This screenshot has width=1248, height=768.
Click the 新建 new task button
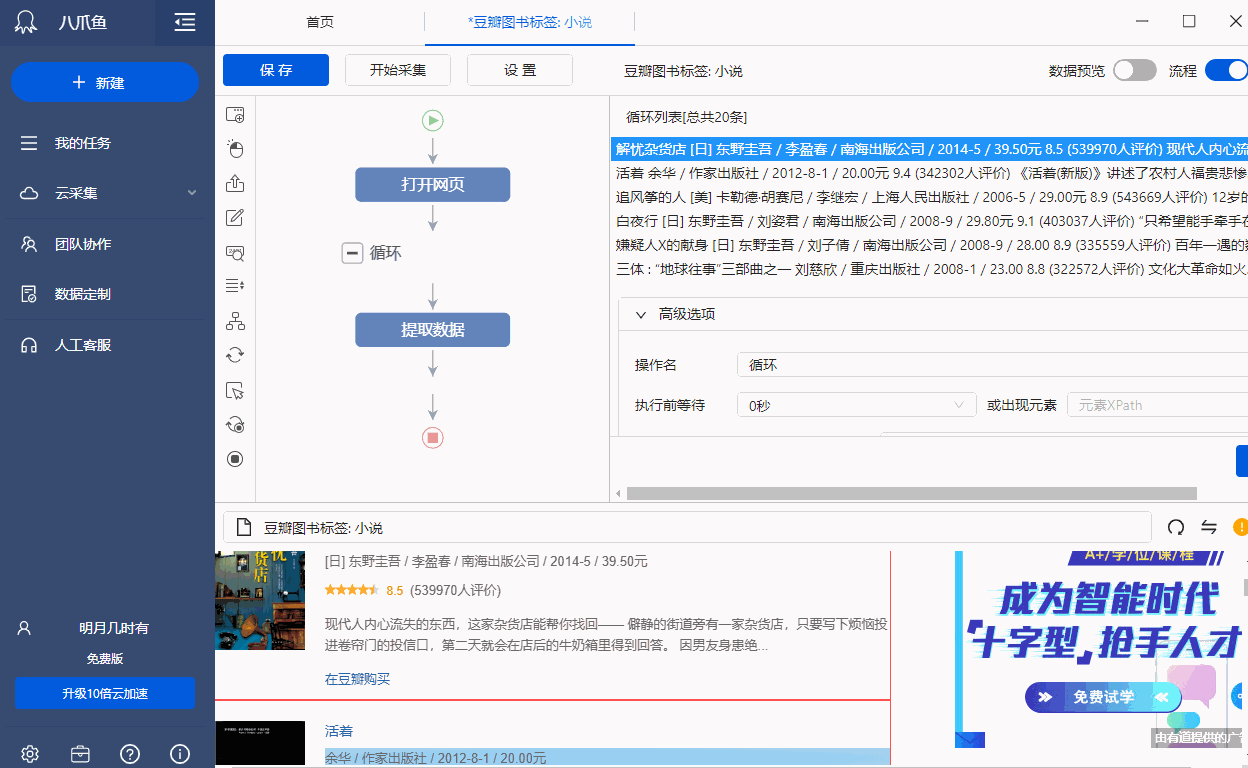105,83
